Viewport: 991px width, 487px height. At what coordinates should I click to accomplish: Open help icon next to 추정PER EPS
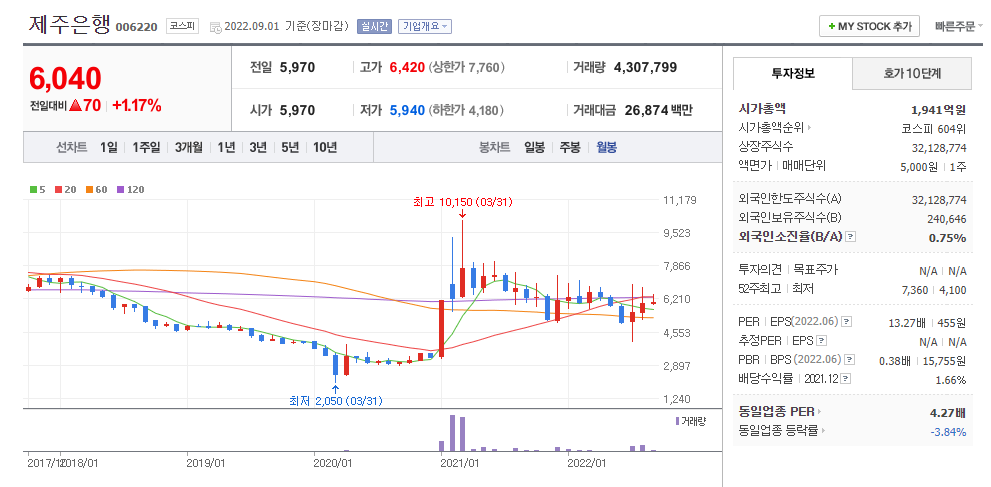pyautogui.click(x=821, y=341)
